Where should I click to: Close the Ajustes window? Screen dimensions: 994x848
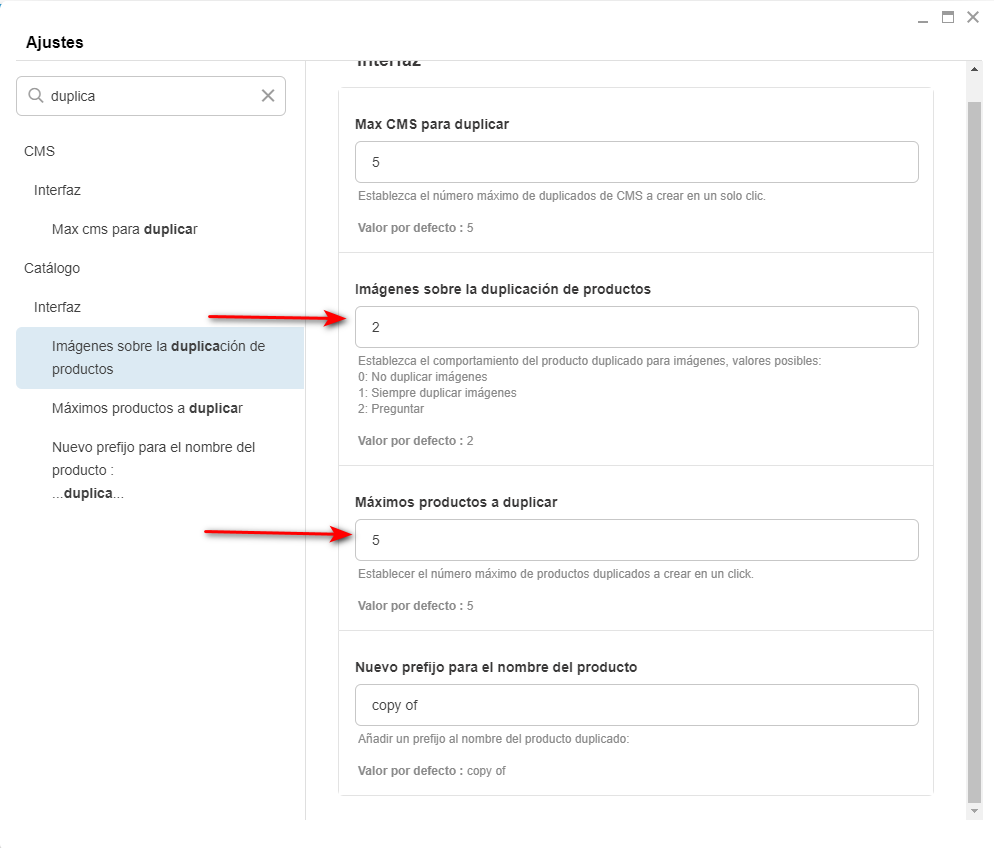[972, 17]
